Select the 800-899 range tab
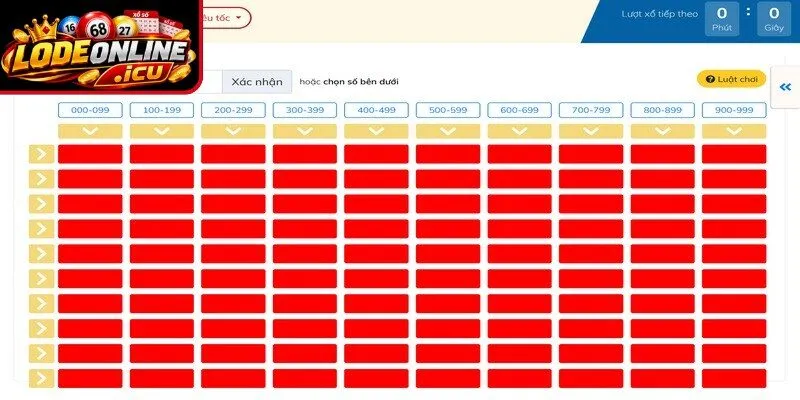This screenshot has width=800, height=400. pos(662,110)
